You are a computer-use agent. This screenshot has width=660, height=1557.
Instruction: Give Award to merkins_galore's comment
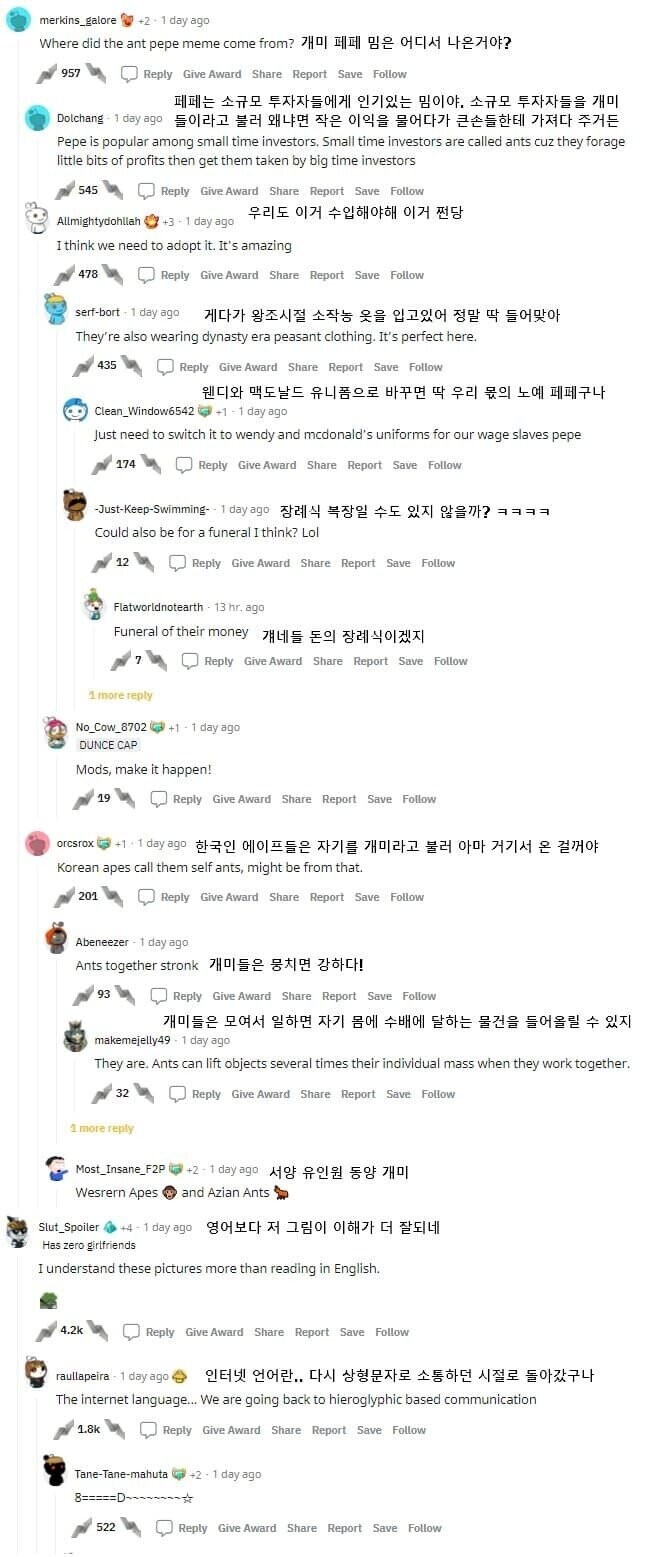click(212, 74)
